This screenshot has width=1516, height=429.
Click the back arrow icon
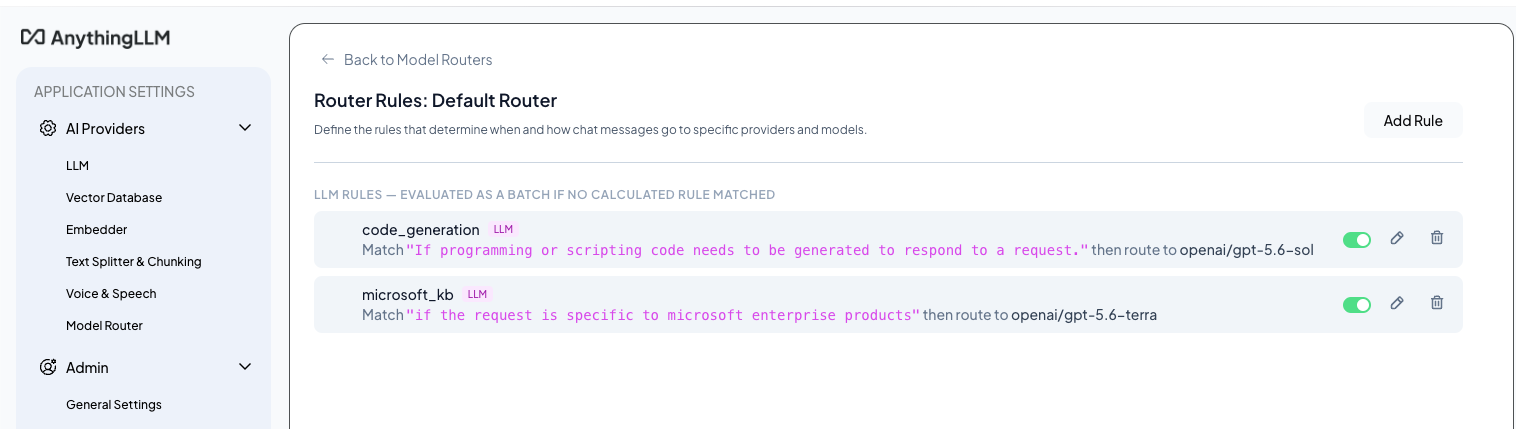tap(327, 59)
